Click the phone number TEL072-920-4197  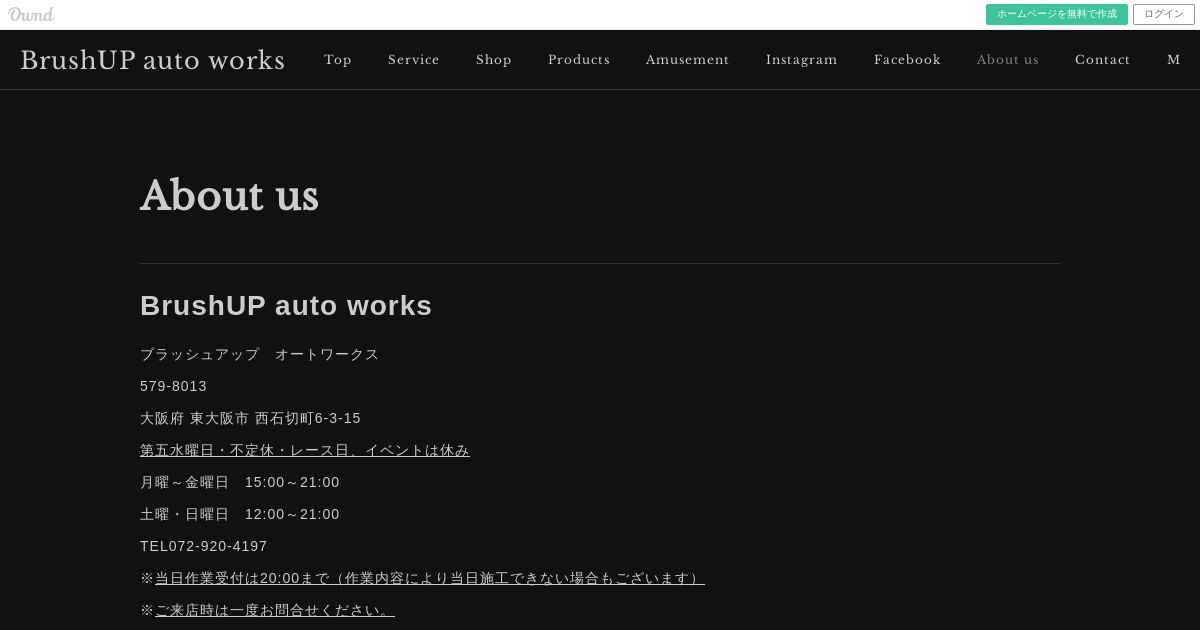coord(204,546)
